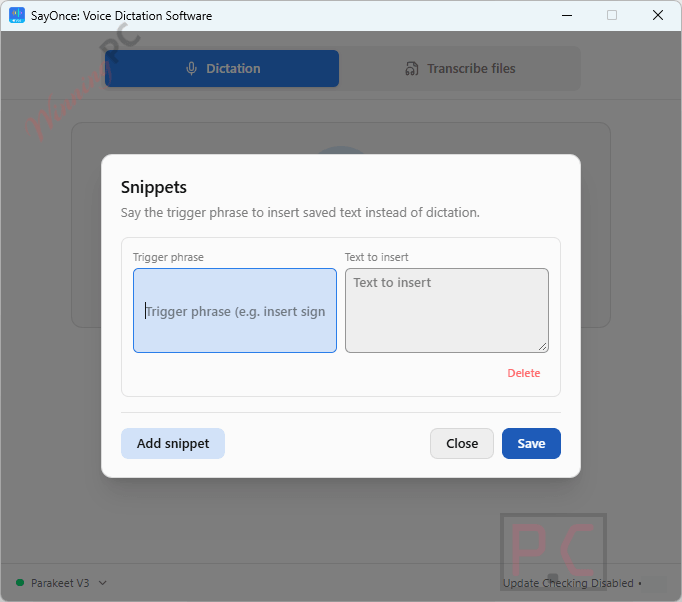
Task: Click the green model status dot
Action: pyautogui.click(x=20, y=582)
